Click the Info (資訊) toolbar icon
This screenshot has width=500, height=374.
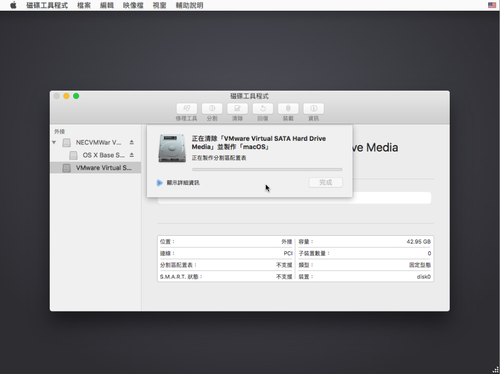tap(313, 108)
